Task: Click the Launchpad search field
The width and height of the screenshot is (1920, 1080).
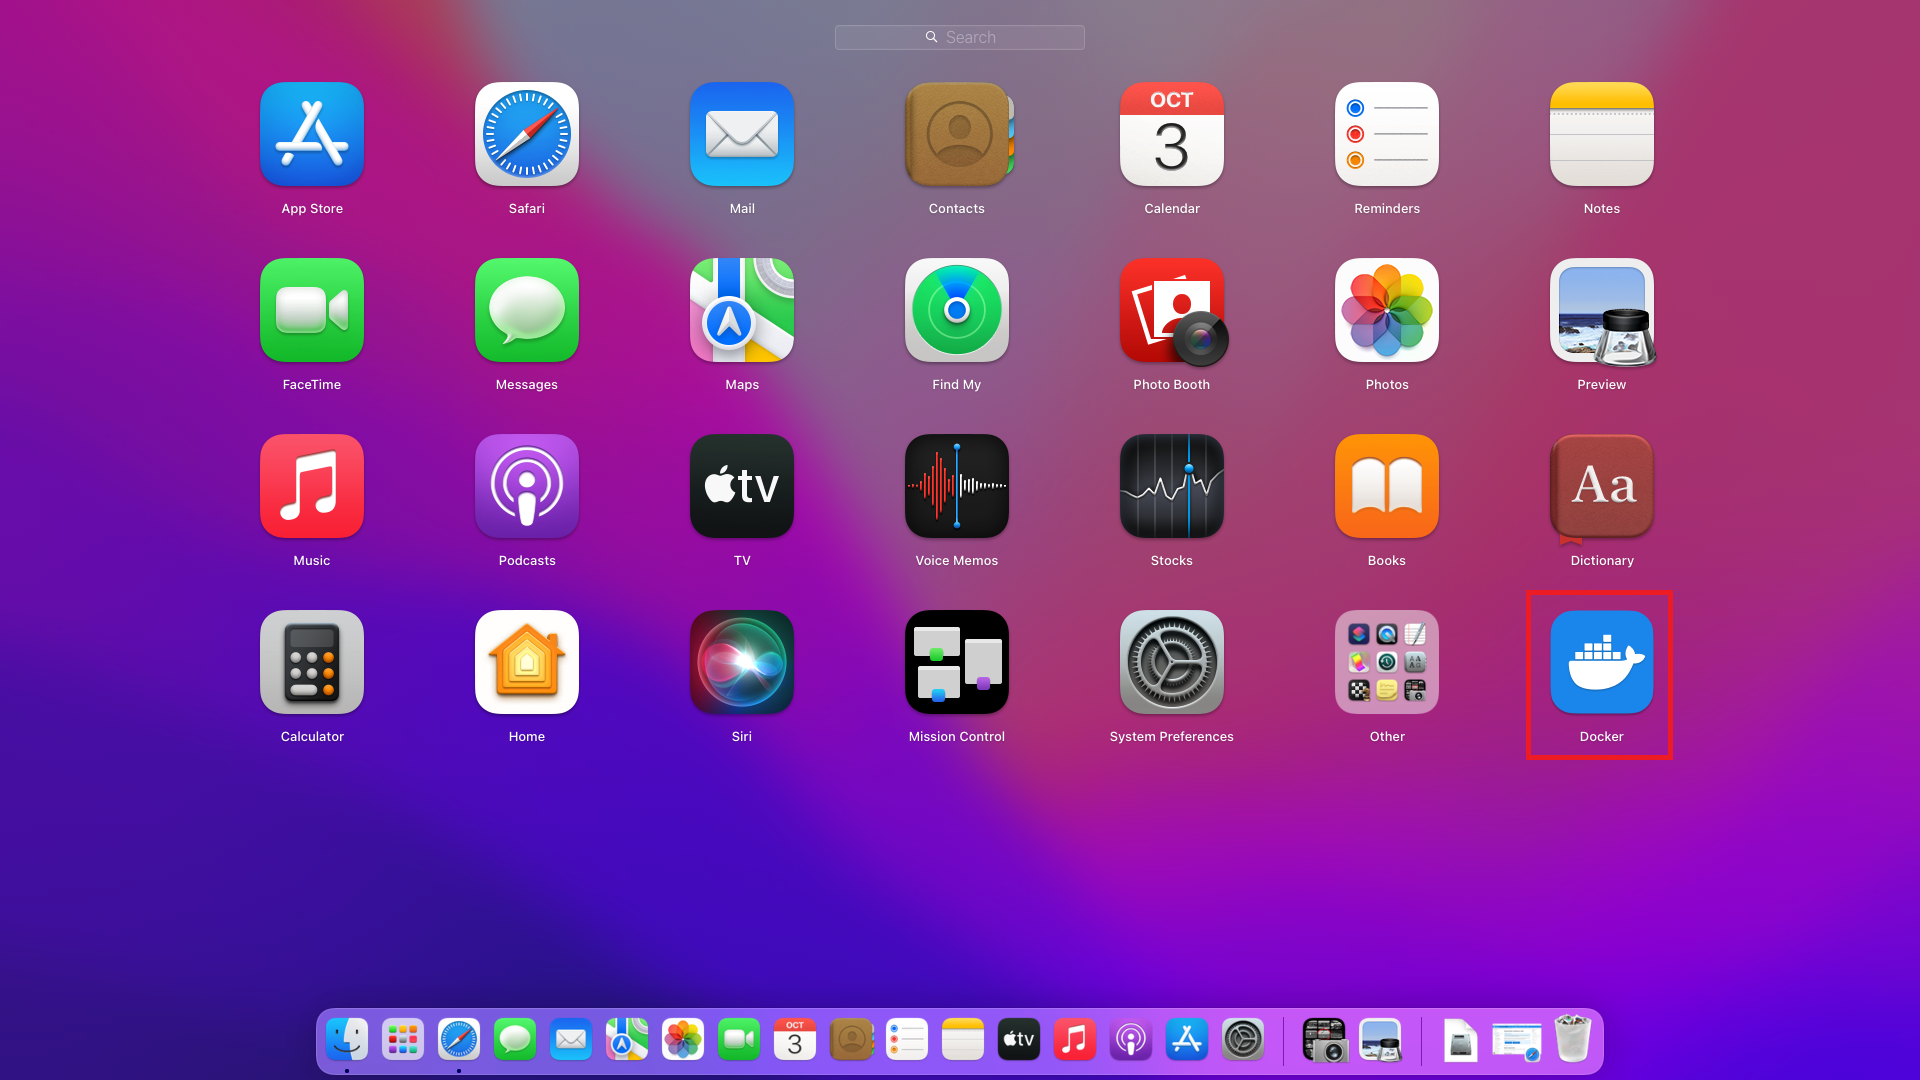Action: click(960, 37)
